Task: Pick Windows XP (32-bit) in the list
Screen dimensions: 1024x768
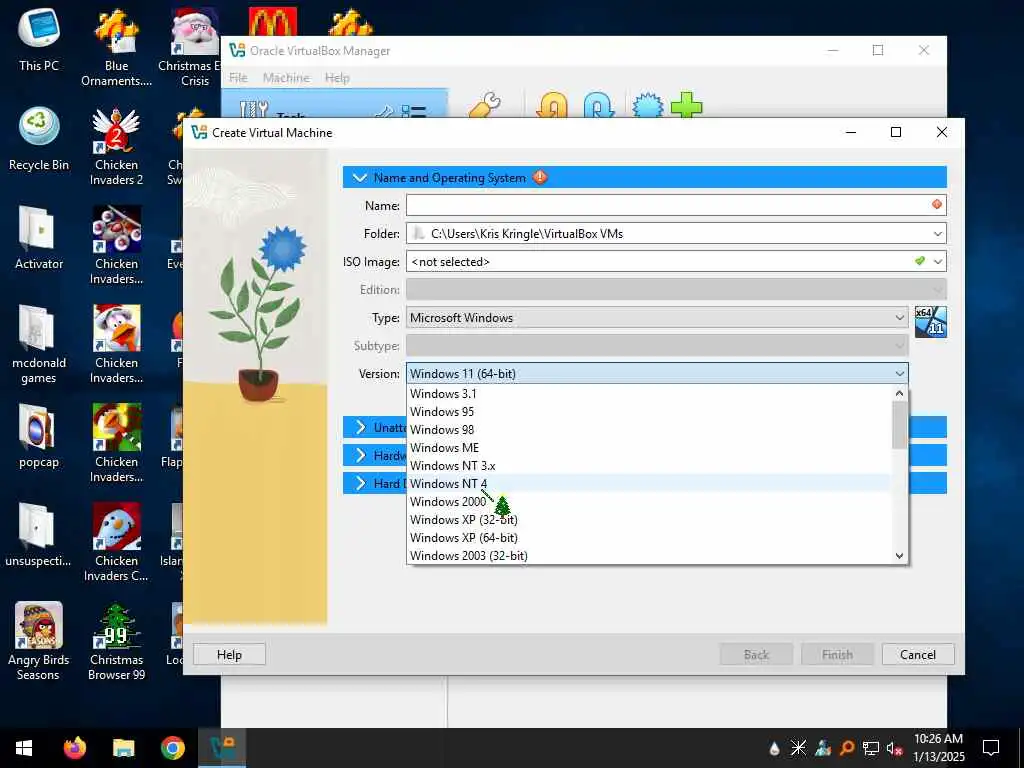Action: 649,520
